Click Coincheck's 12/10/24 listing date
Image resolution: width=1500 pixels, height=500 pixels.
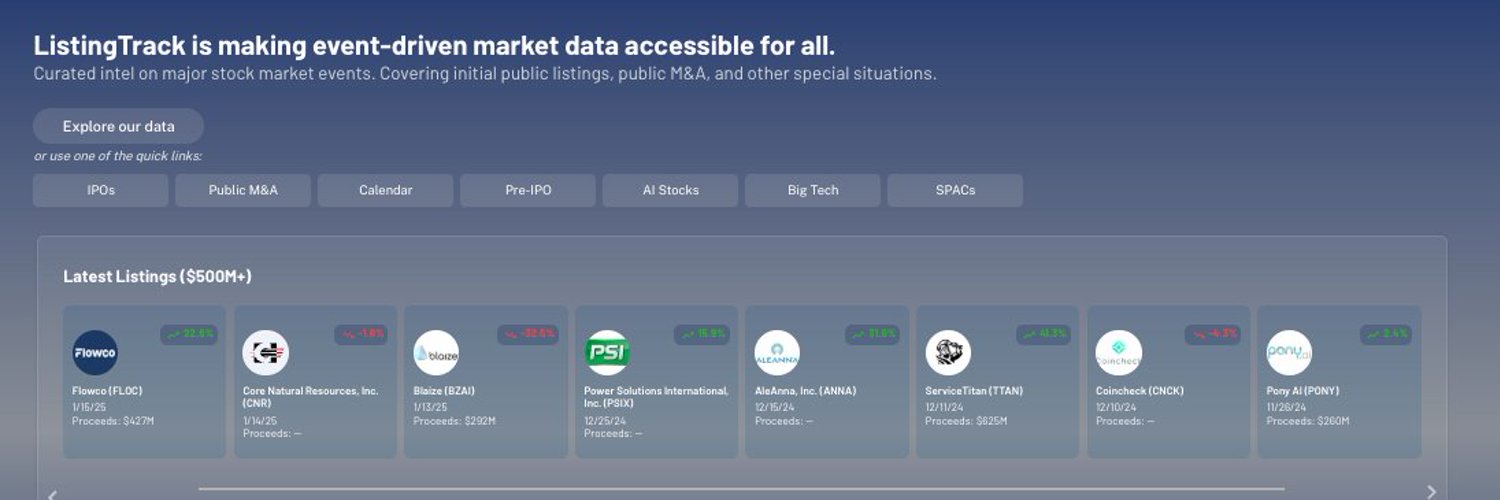(1116, 407)
